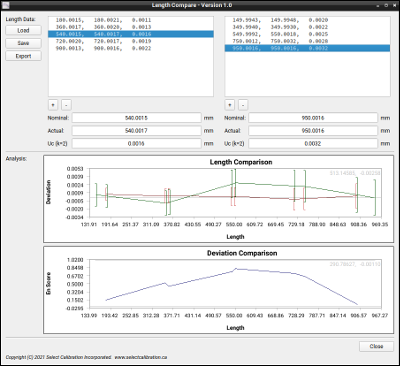Select the left list row starting 180.0015
The height and width of the screenshot is (366, 400).
[x=131, y=20]
